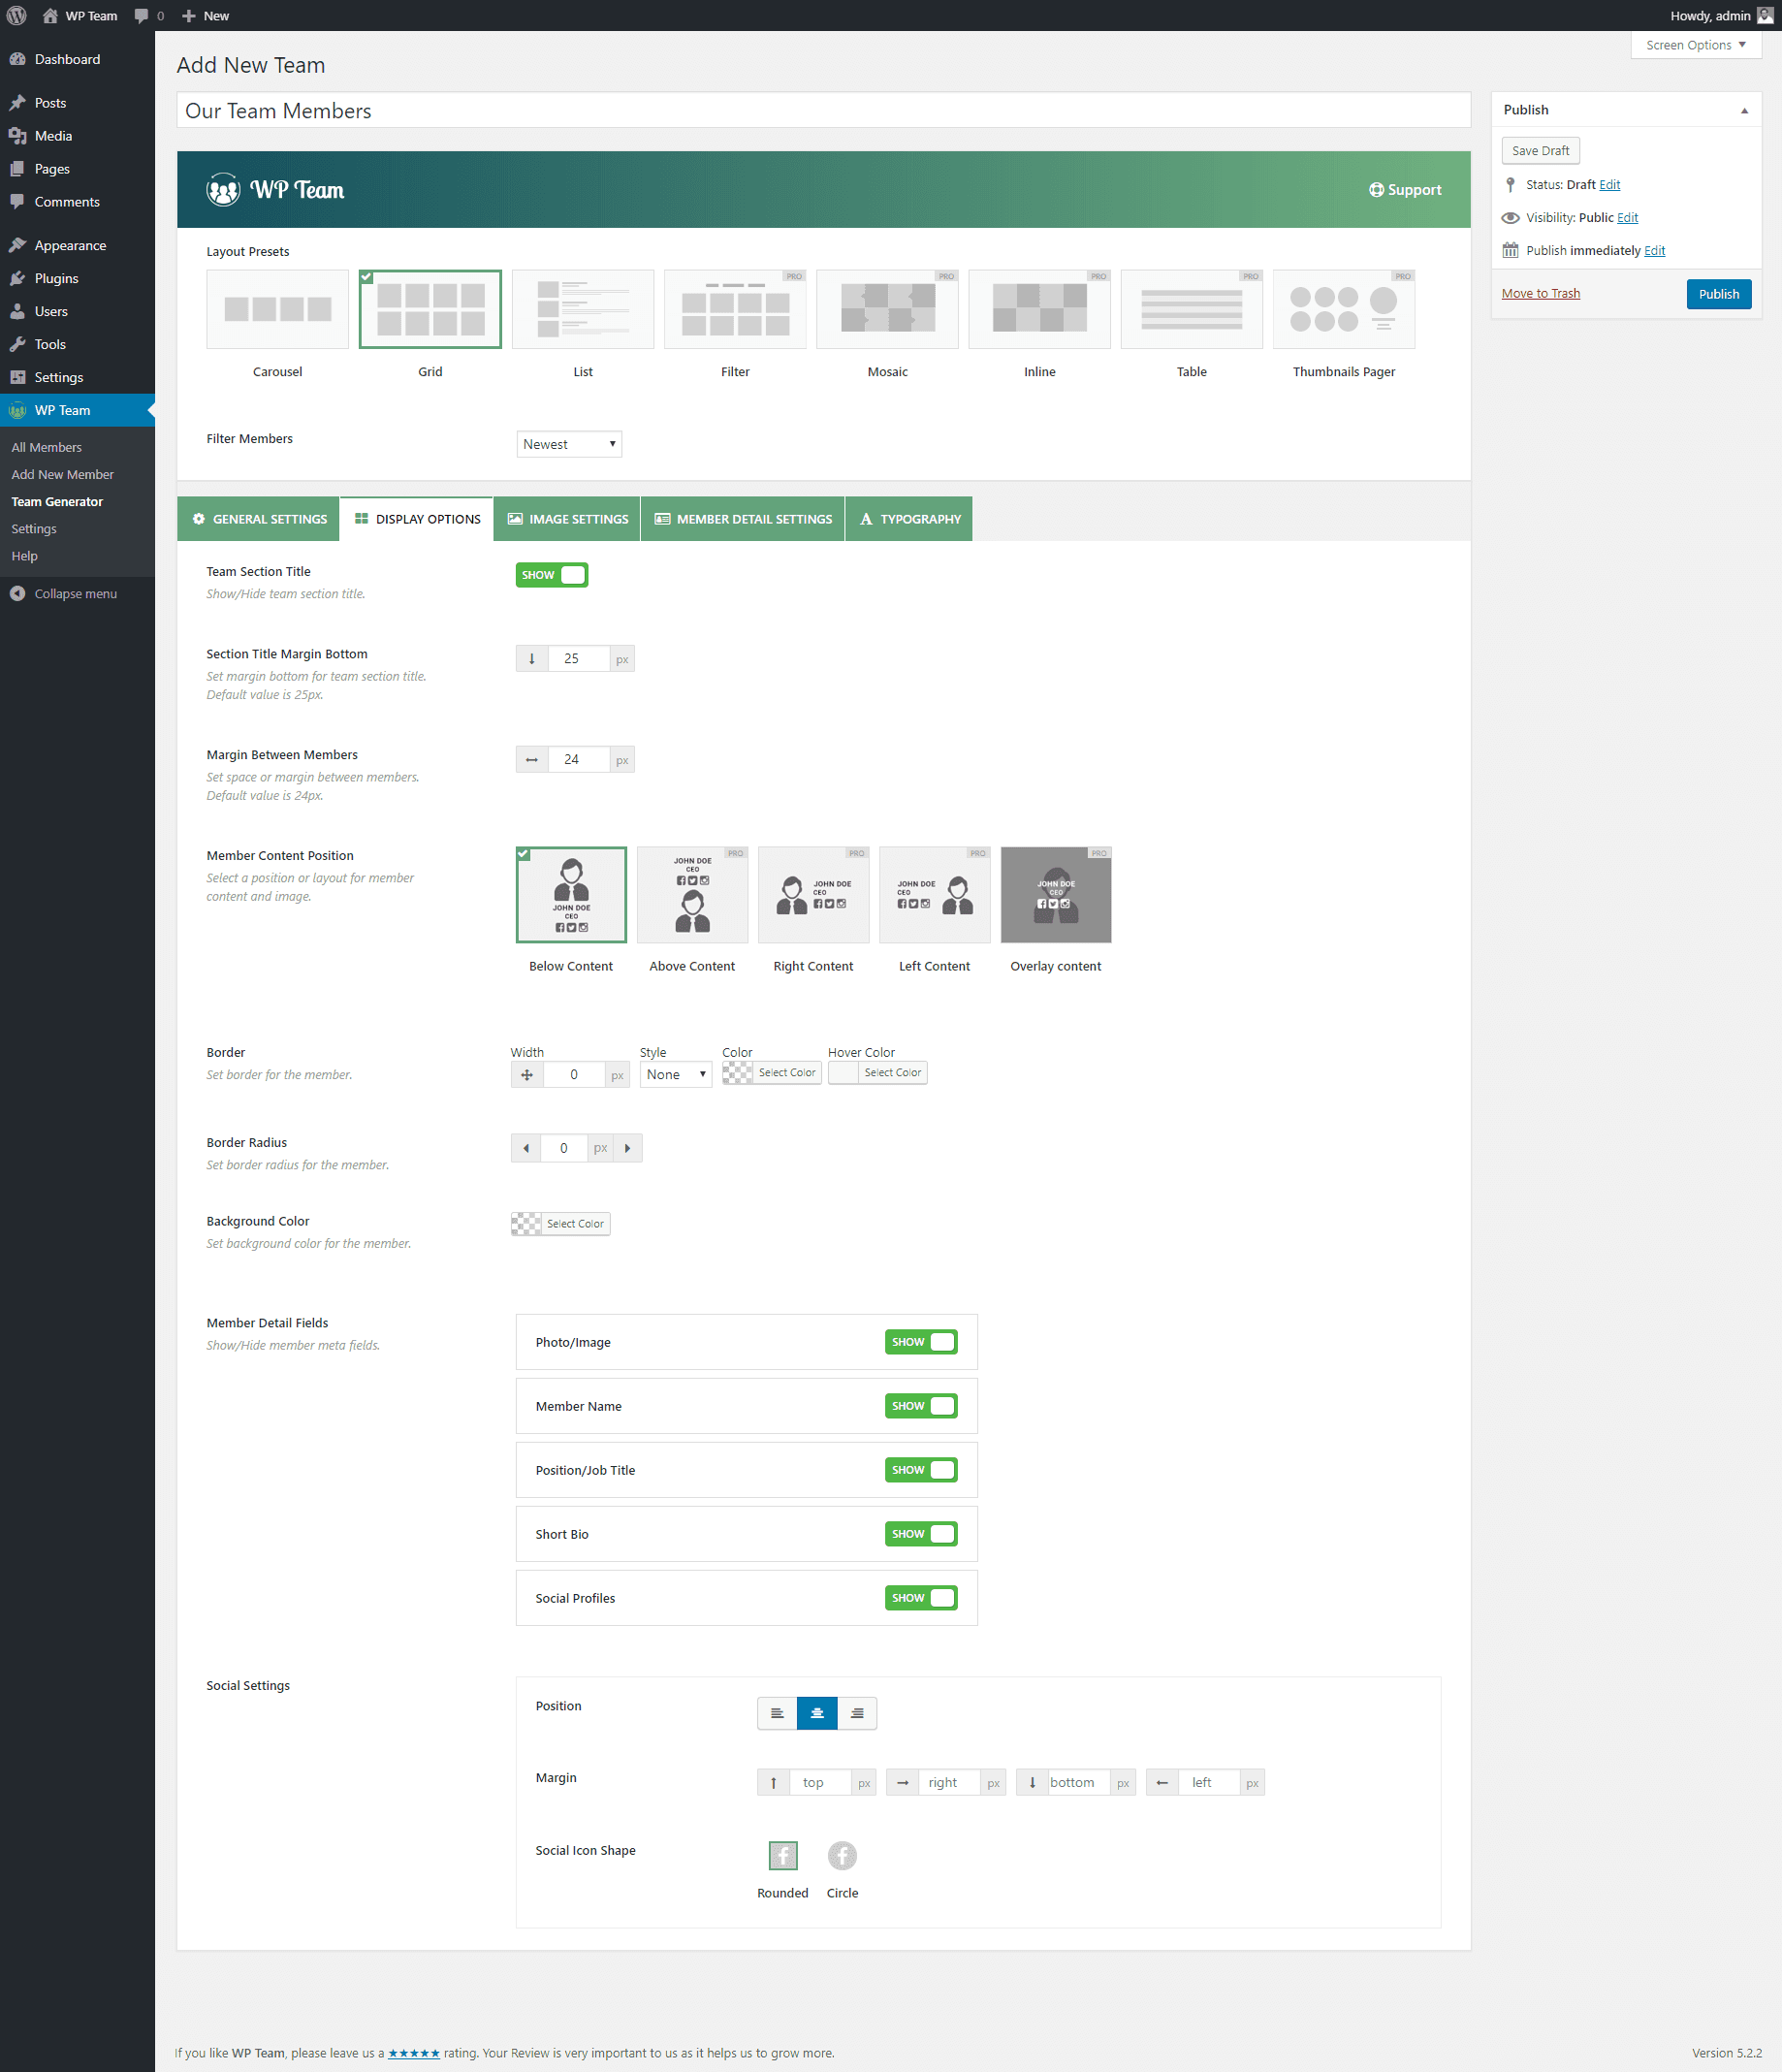
Task: Pick the Circle social icon shape
Action: pos(842,1856)
